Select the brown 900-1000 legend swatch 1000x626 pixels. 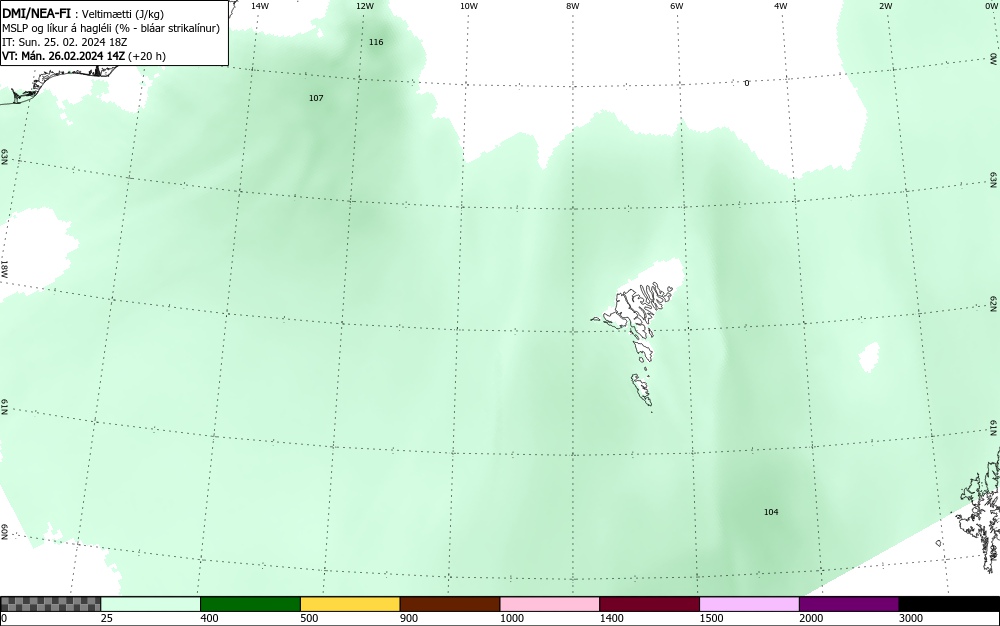click(x=450, y=604)
